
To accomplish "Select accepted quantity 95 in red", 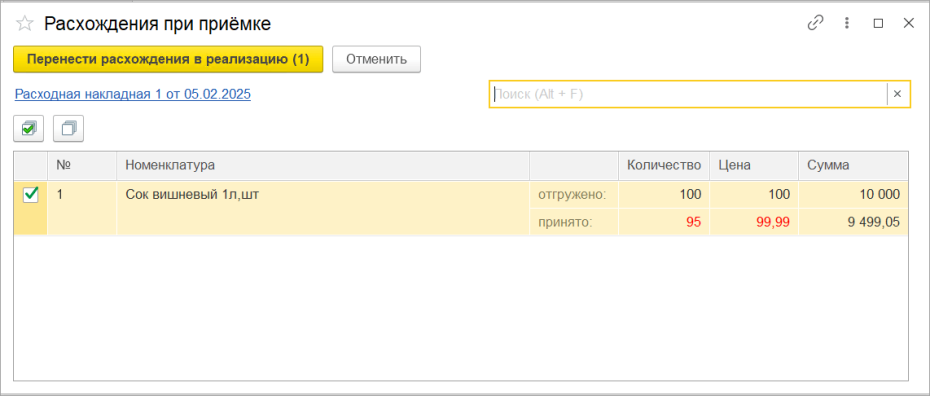I will click(x=664, y=222).
